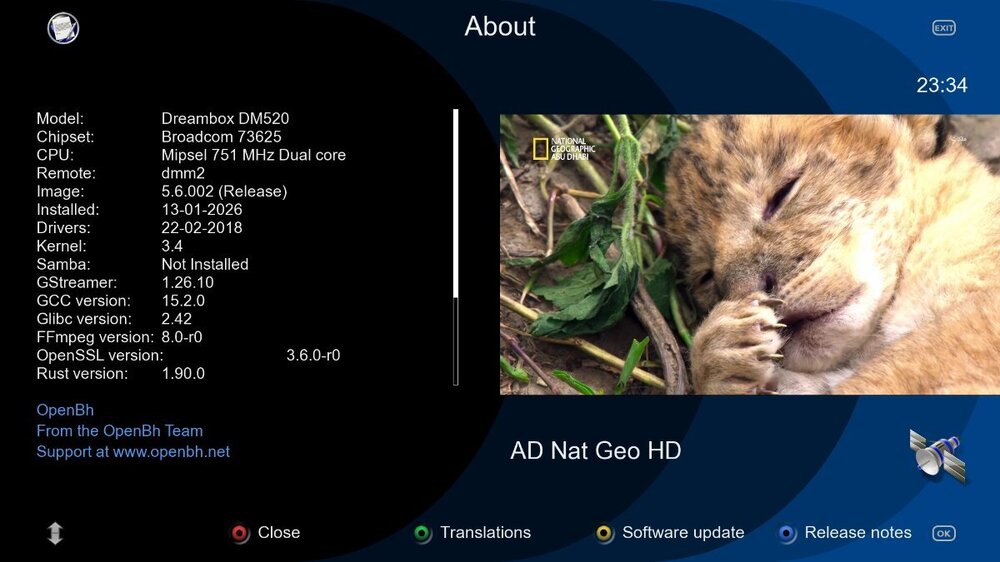Click the 5.6.002 (Release) image value

pyautogui.click(x=224, y=191)
